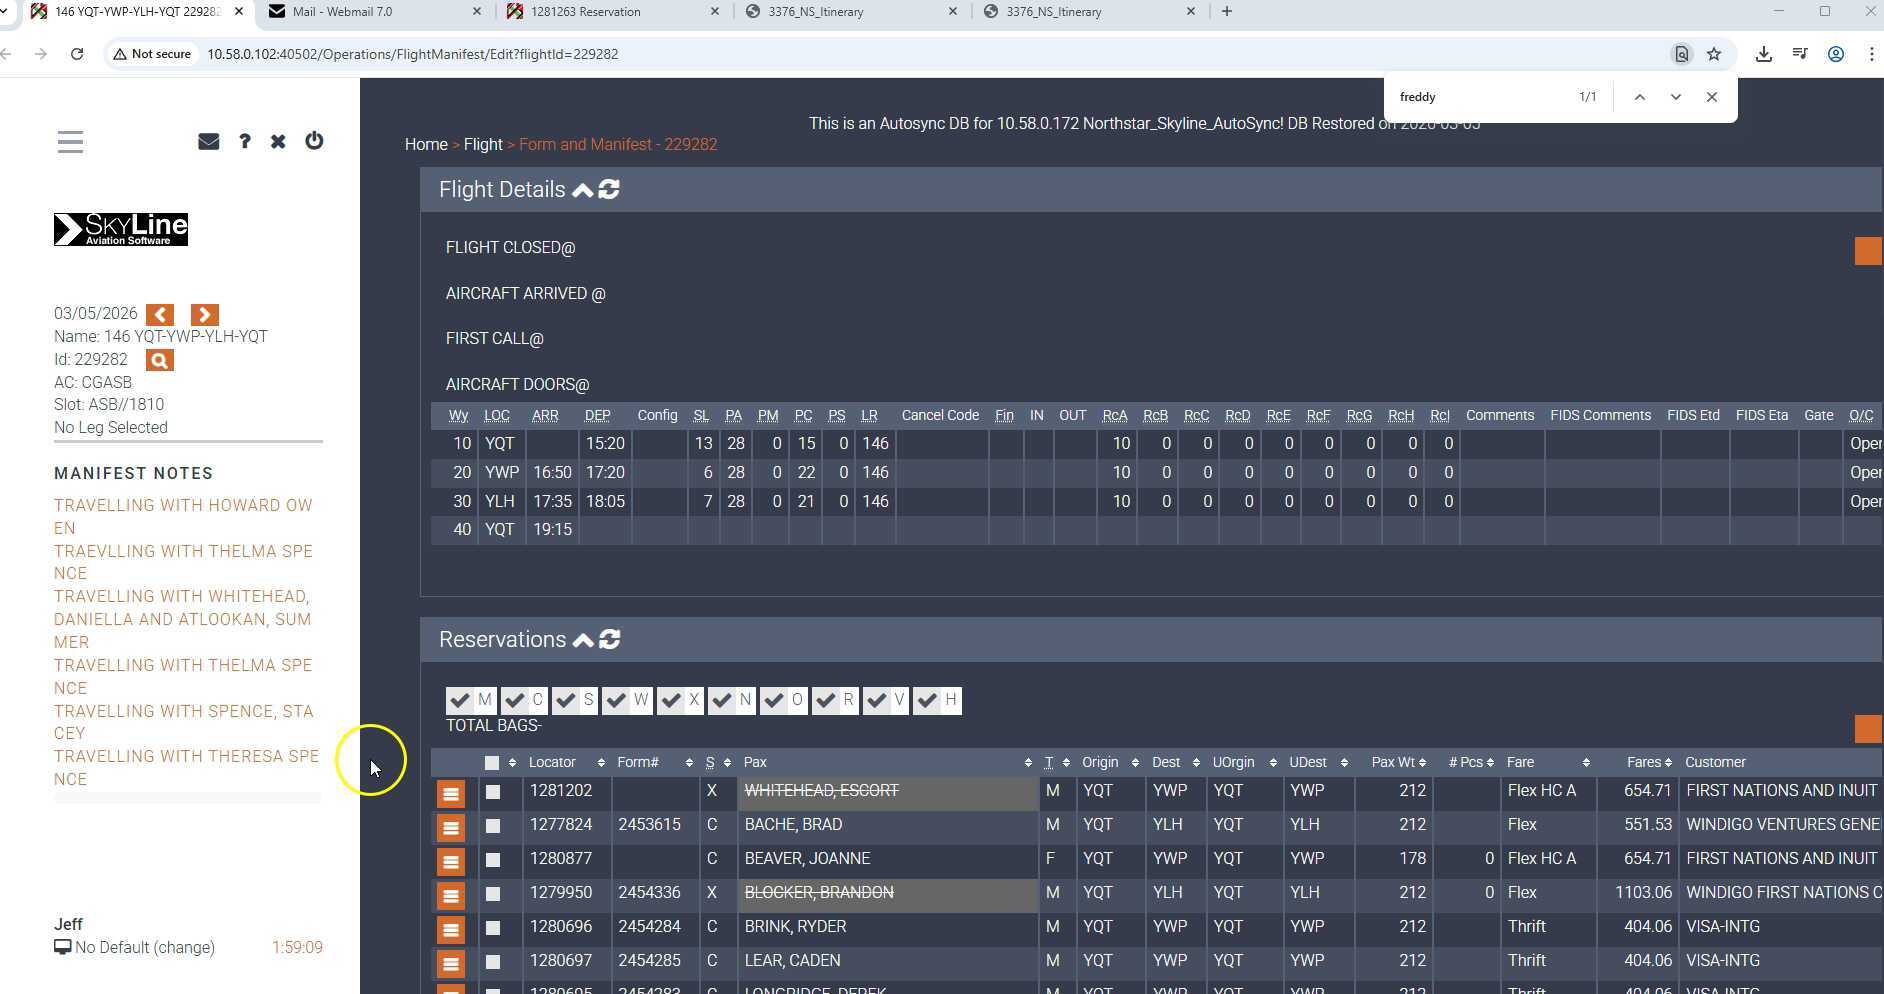Switch to last 3376_NS_Itinerary tab
This screenshot has width=1884, height=994.
click(1089, 12)
